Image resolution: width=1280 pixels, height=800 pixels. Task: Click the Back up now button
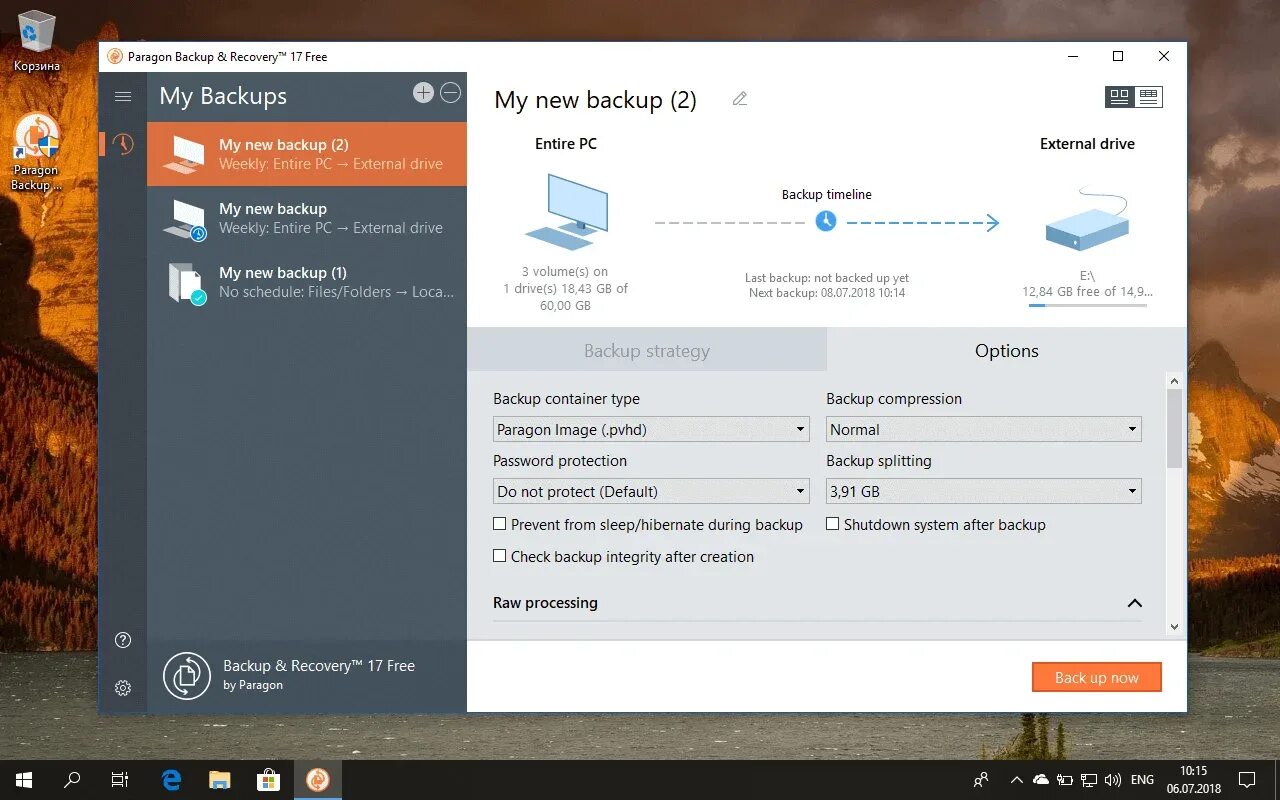tap(1097, 677)
